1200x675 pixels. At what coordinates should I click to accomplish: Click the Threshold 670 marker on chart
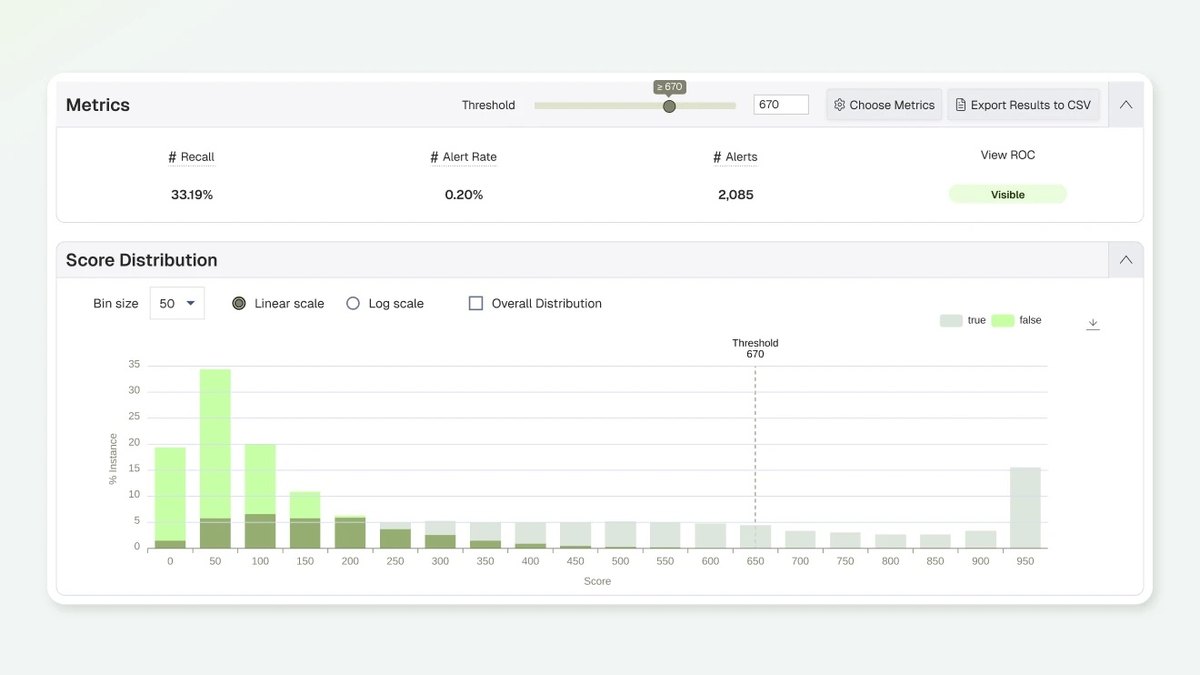click(755, 349)
